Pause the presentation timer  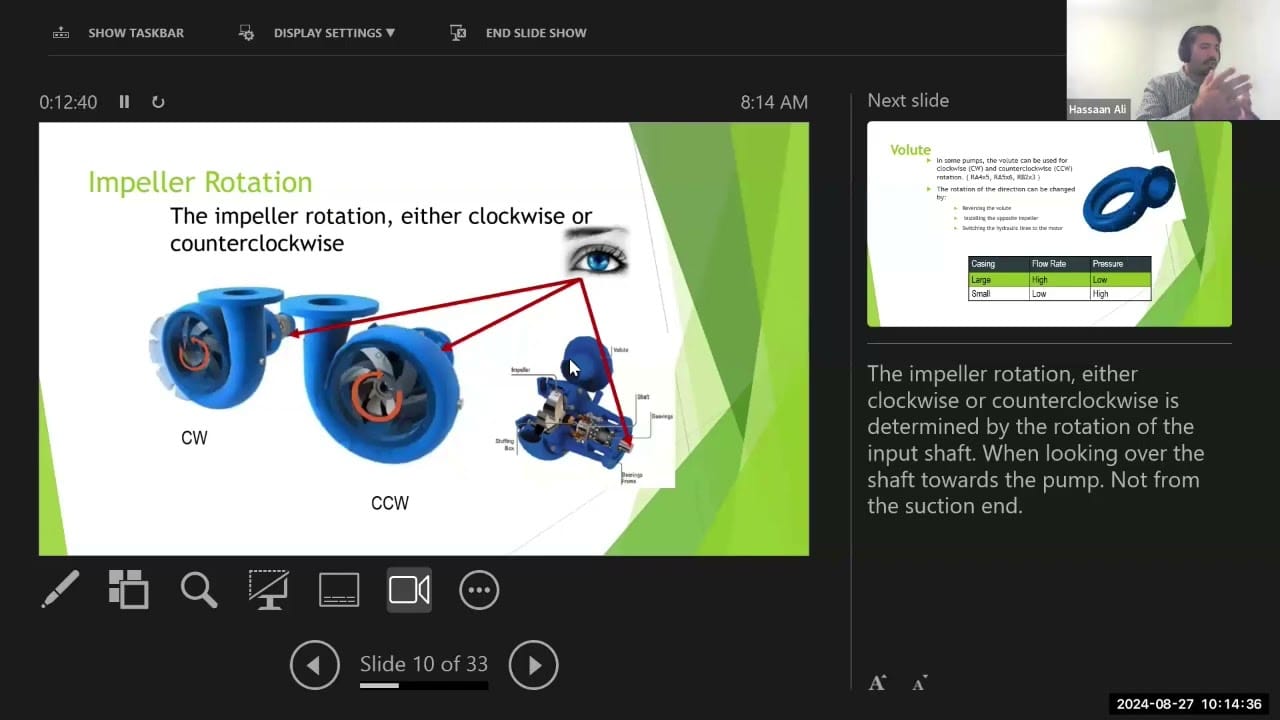[x=124, y=102]
